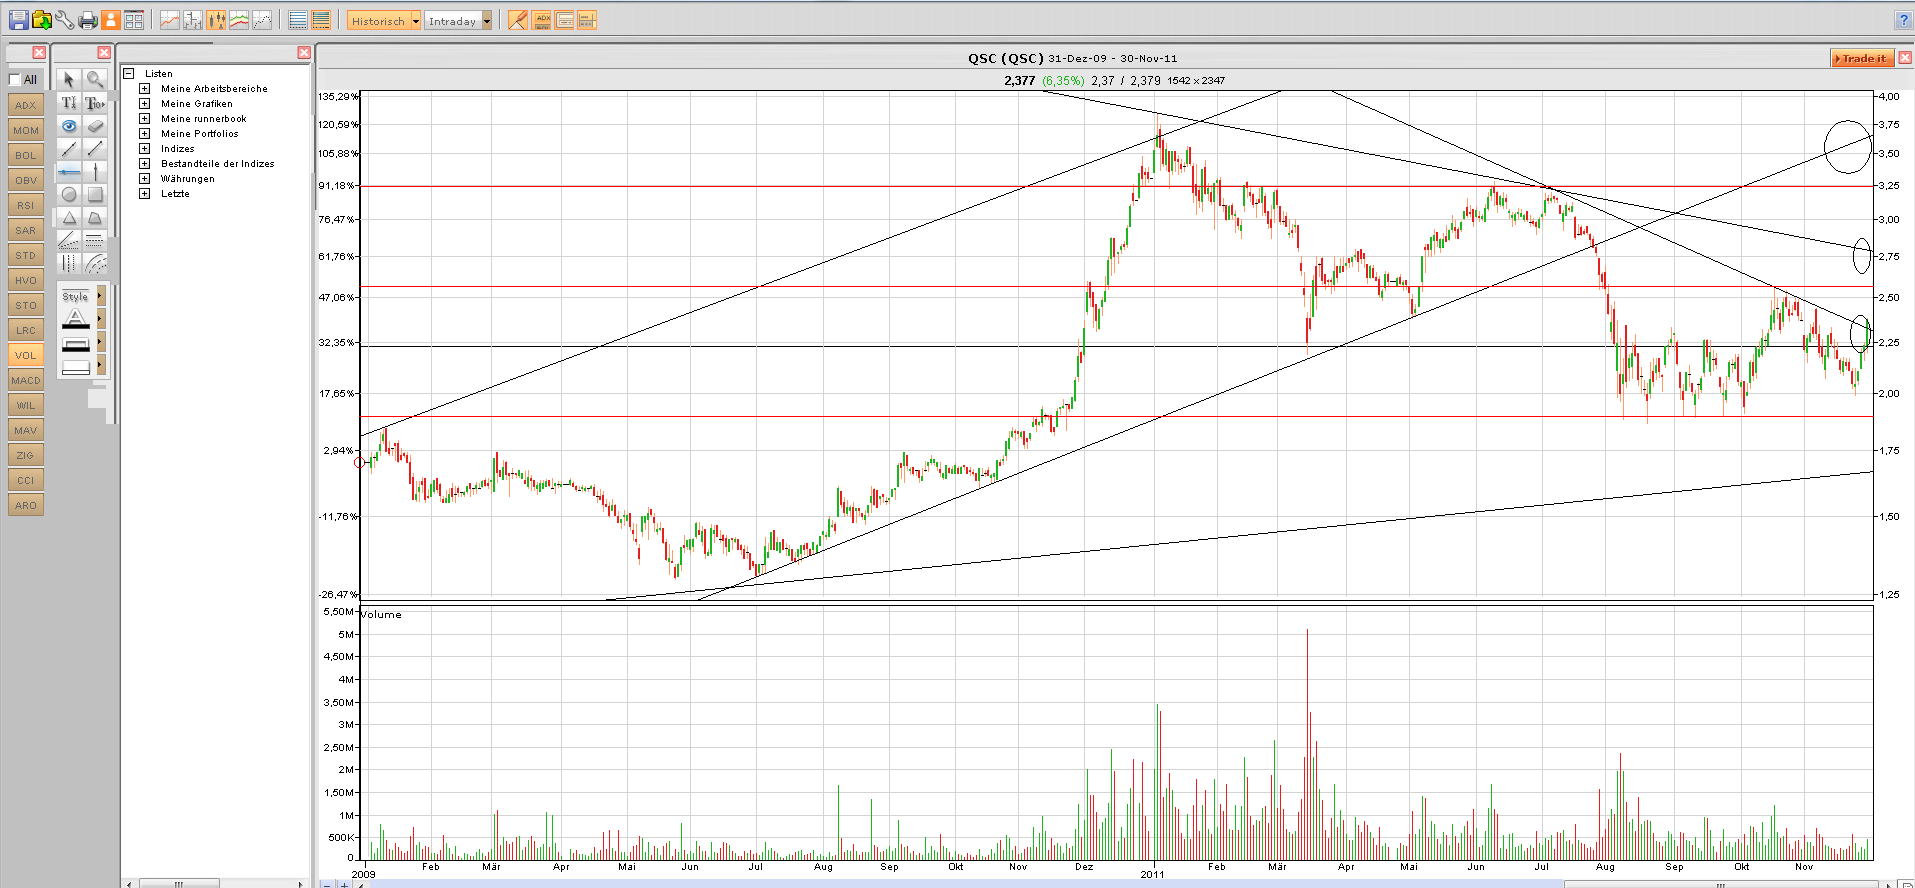Toggle the MACD indicator
The height and width of the screenshot is (888, 1915).
click(25, 380)
